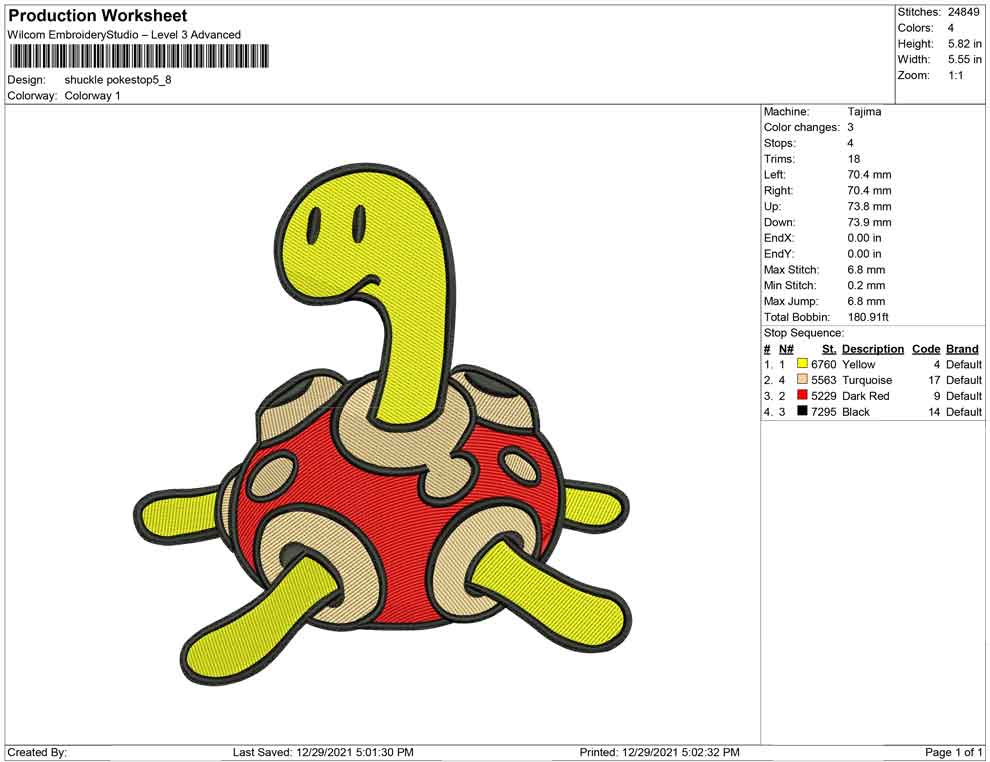Viewport: 990px width, 762px height.
Task: Click total bobbin value '180.91ft'
Action: [x=868, y=317]
